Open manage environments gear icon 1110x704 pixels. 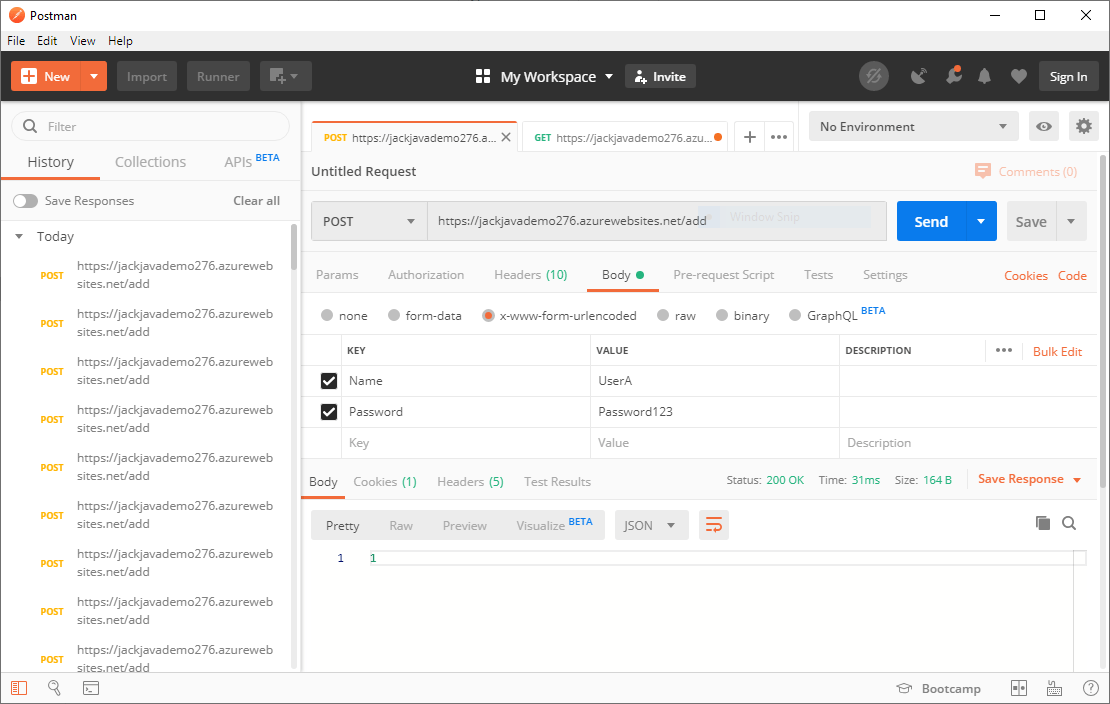[x=1083, y=126]
